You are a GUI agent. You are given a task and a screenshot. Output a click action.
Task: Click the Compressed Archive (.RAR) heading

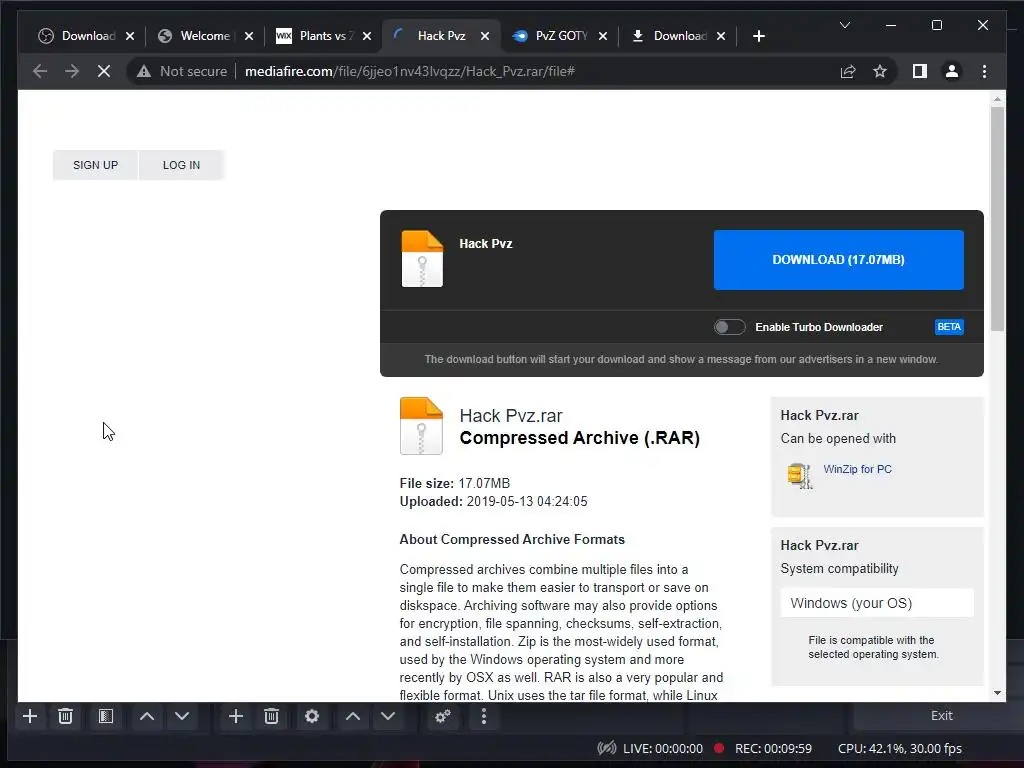pos(579,438)
